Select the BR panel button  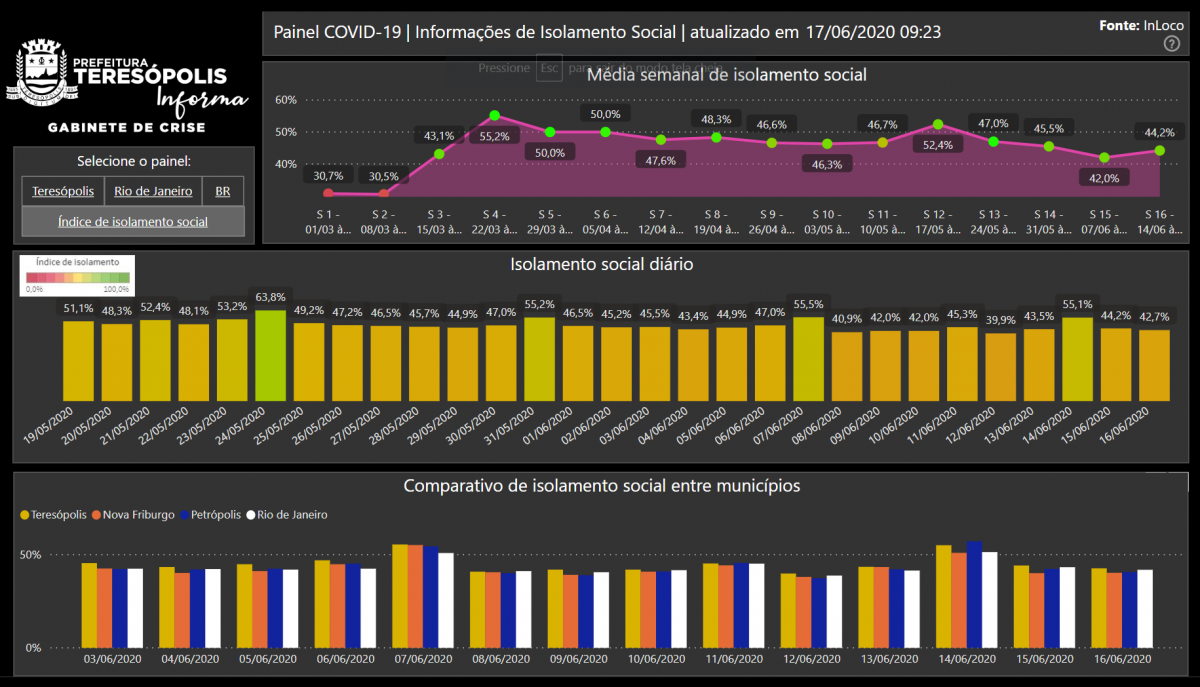coord(223,191)
